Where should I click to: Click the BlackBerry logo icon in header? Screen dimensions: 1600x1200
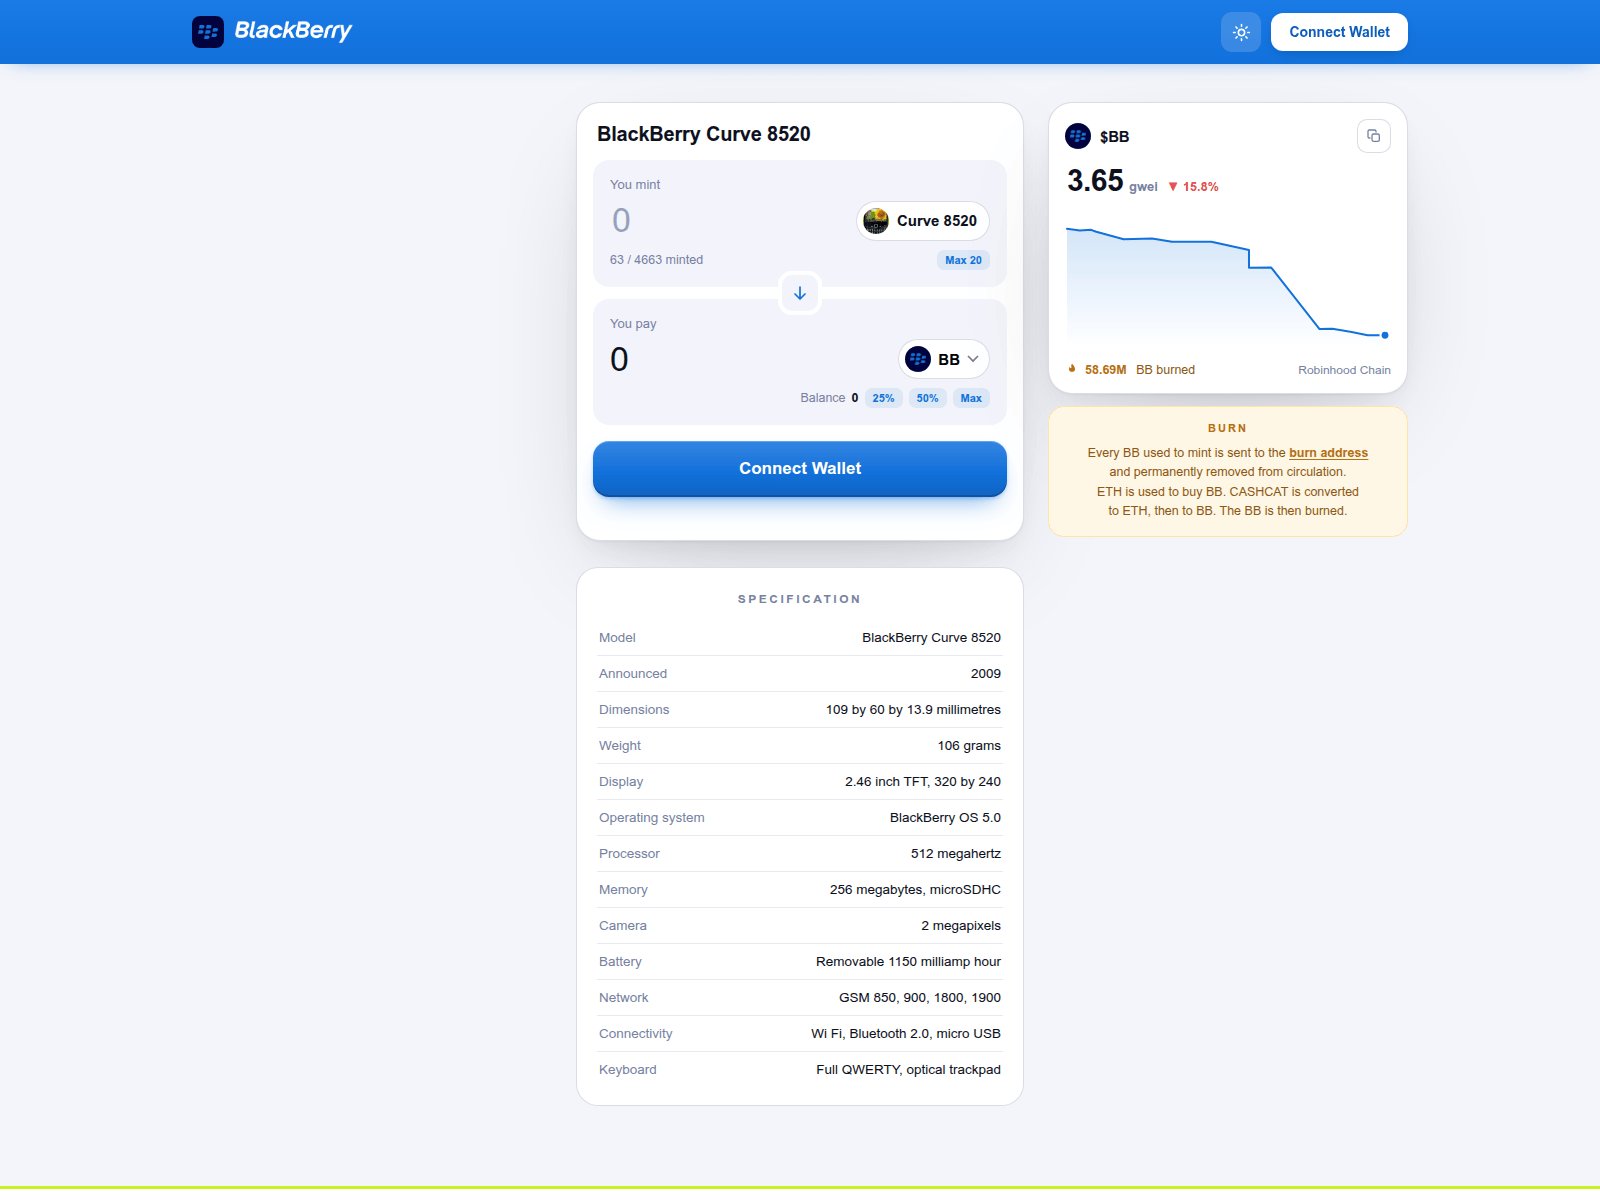click(208, 32)
